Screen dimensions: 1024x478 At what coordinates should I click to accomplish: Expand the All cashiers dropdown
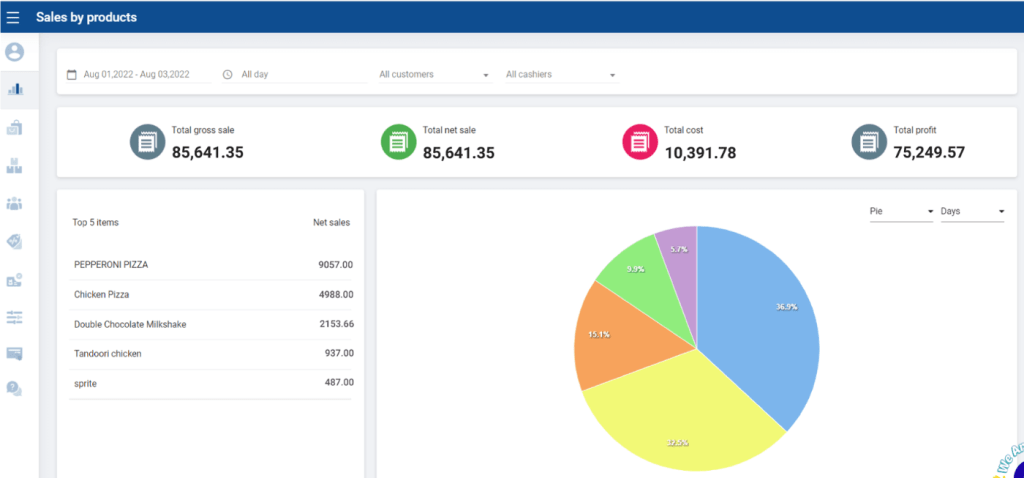tap(561, 74)
